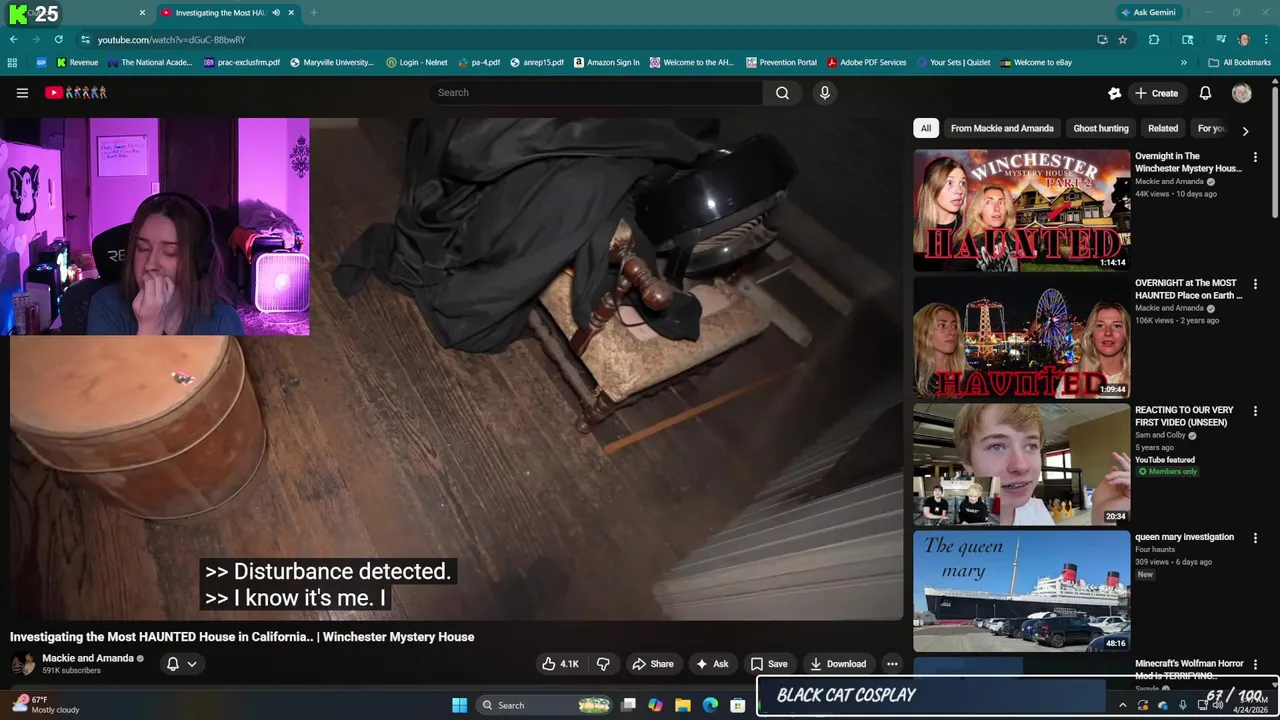Click the YouTube search input field
The image size is (1280, 720).
tap(596, 93)
